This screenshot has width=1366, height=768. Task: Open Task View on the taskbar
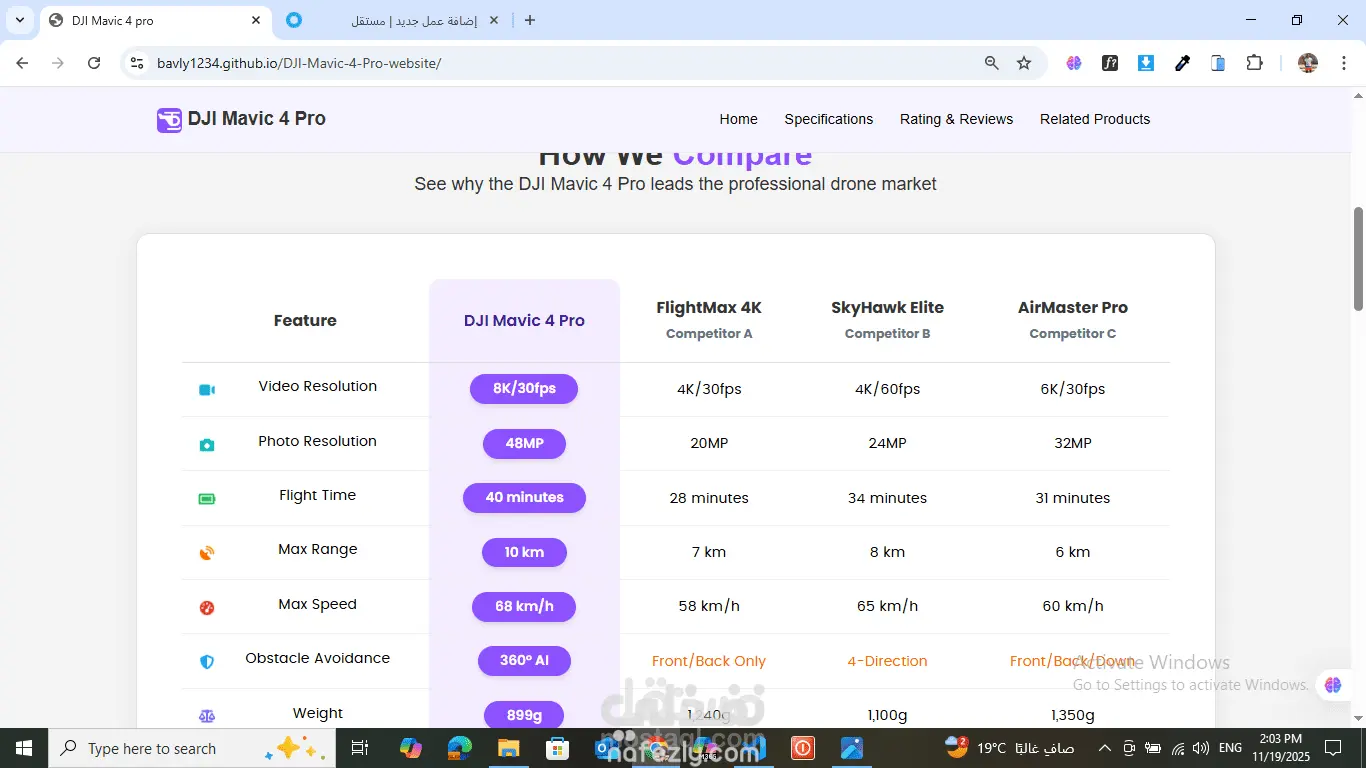(360, 748)
